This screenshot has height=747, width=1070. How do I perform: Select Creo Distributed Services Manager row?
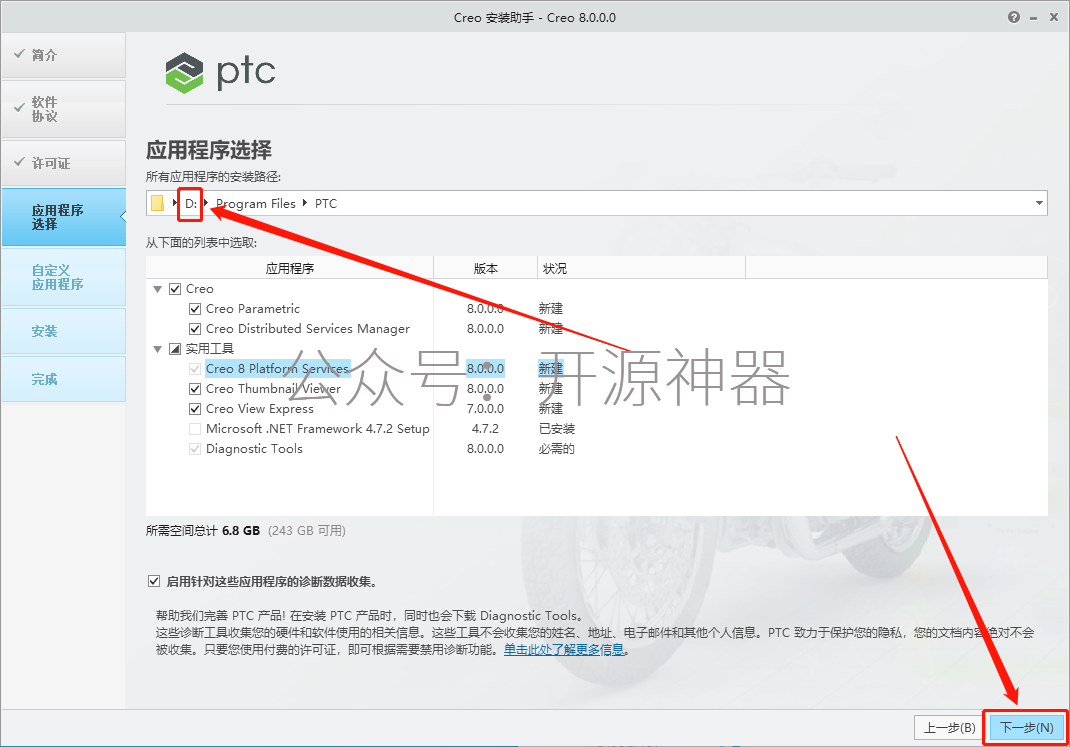(x=308, y=329)
